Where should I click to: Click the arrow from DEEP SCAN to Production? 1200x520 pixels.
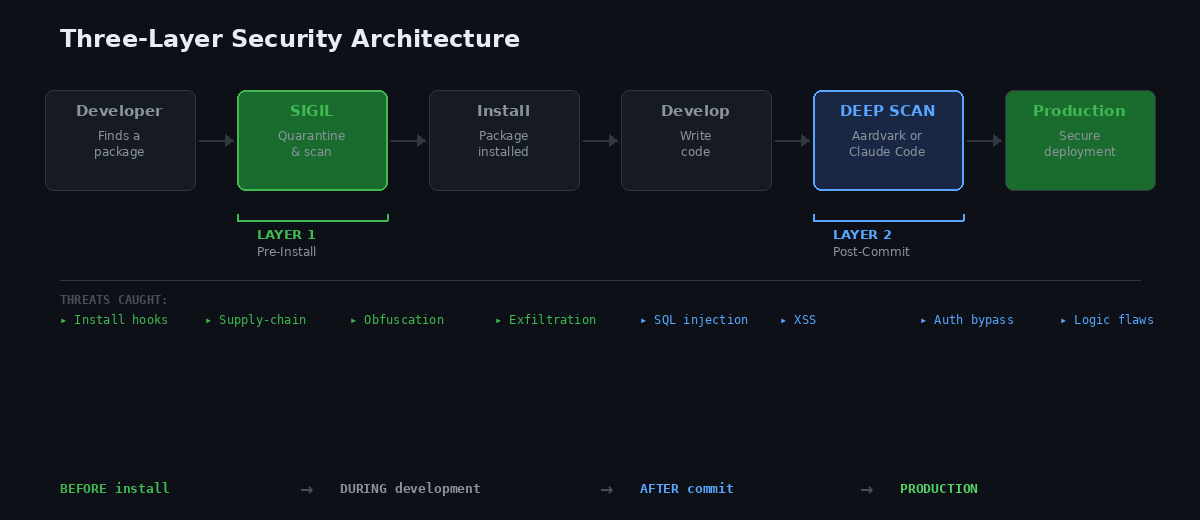[984, 141]
